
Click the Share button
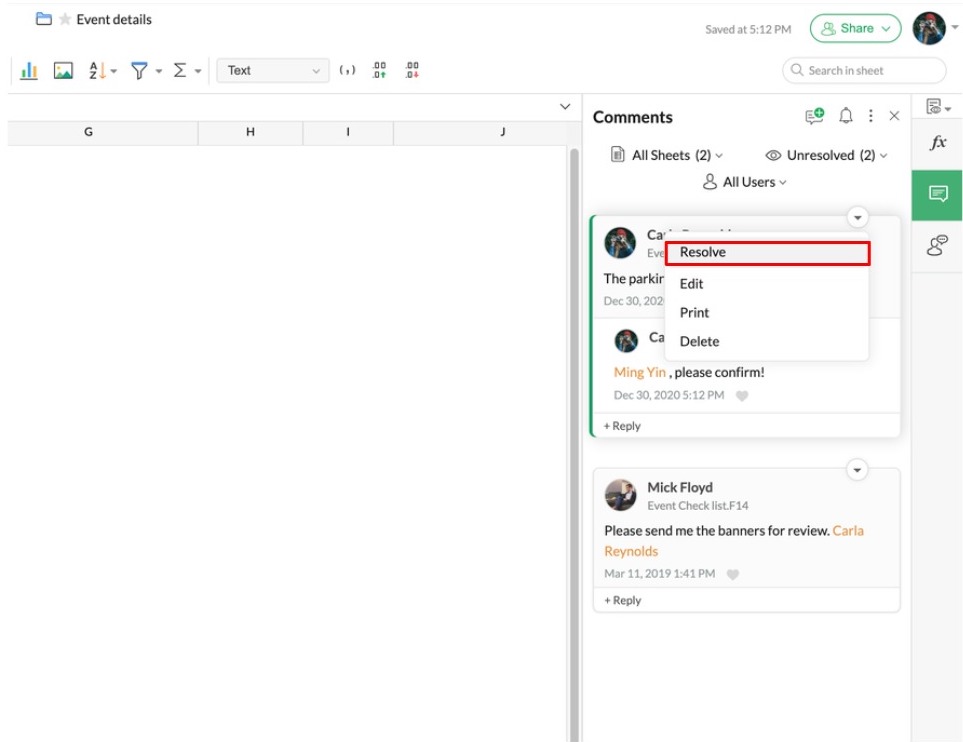[x=855, y=29]
